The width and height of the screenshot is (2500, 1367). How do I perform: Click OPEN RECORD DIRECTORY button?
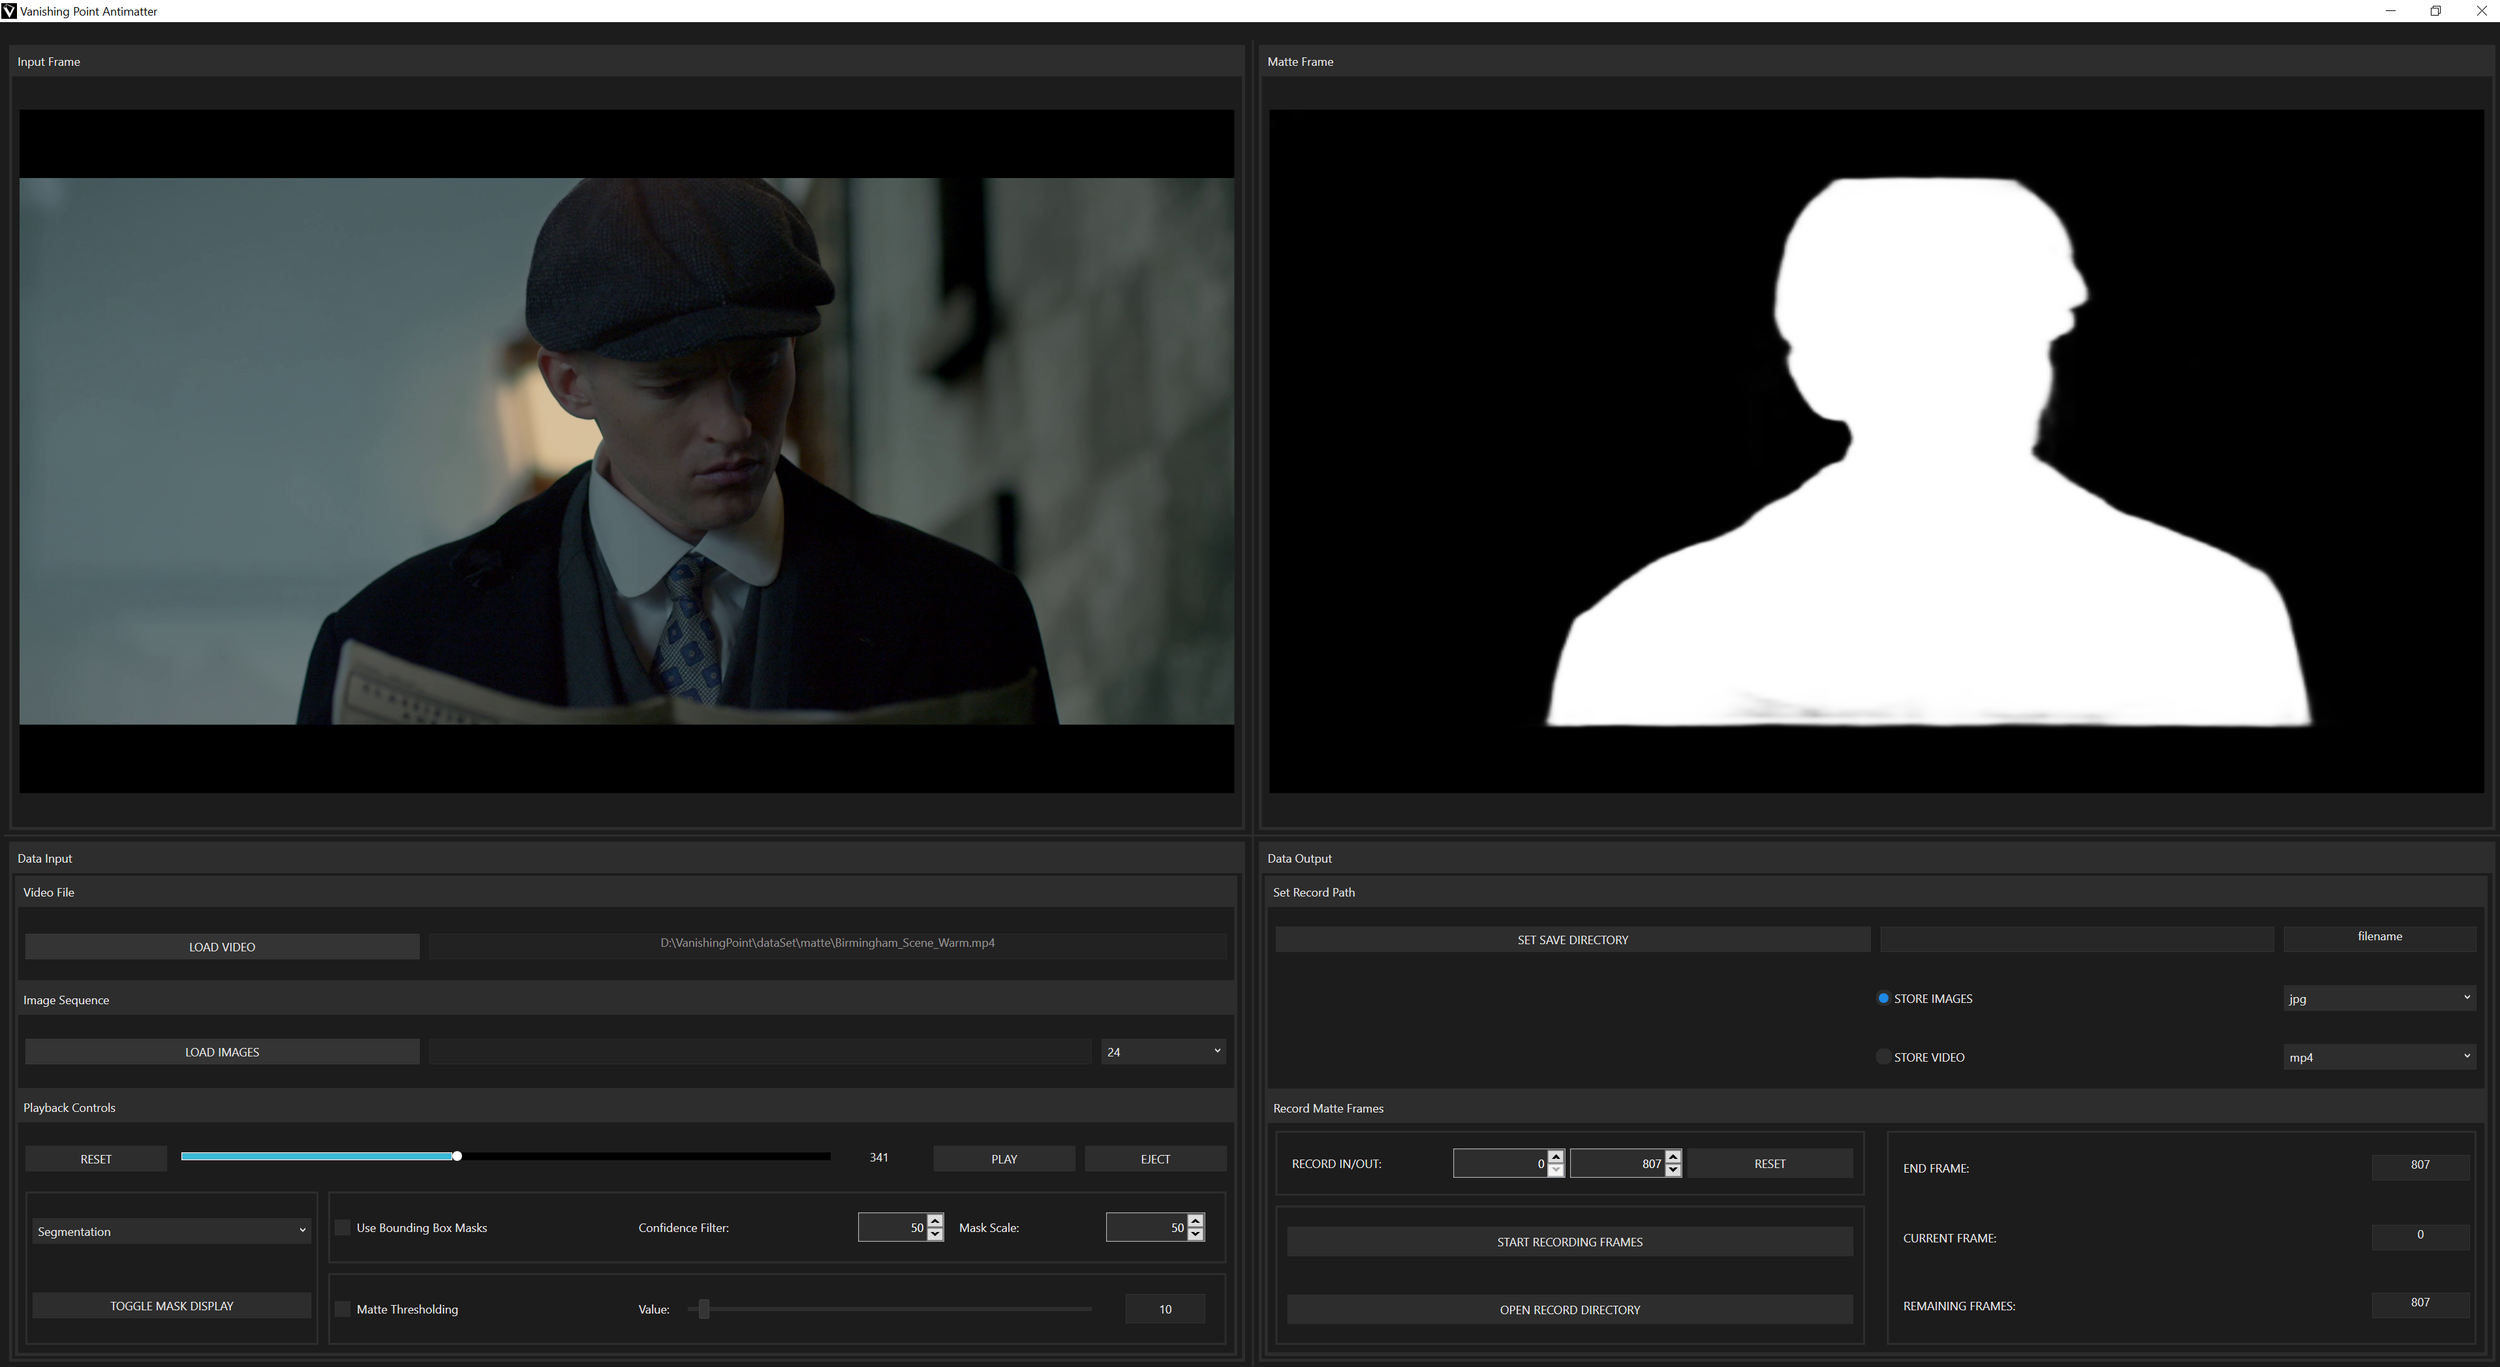click(x=1569, y=1309)
